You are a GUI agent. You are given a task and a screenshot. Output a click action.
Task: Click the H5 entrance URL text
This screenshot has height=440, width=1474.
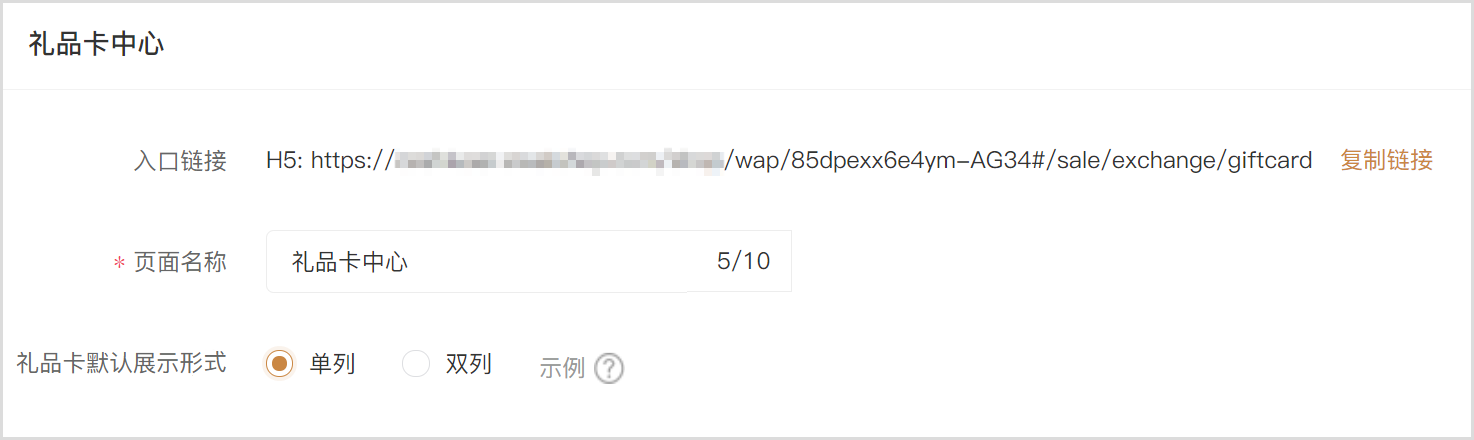pyautogui.click(x=789, y=160)
